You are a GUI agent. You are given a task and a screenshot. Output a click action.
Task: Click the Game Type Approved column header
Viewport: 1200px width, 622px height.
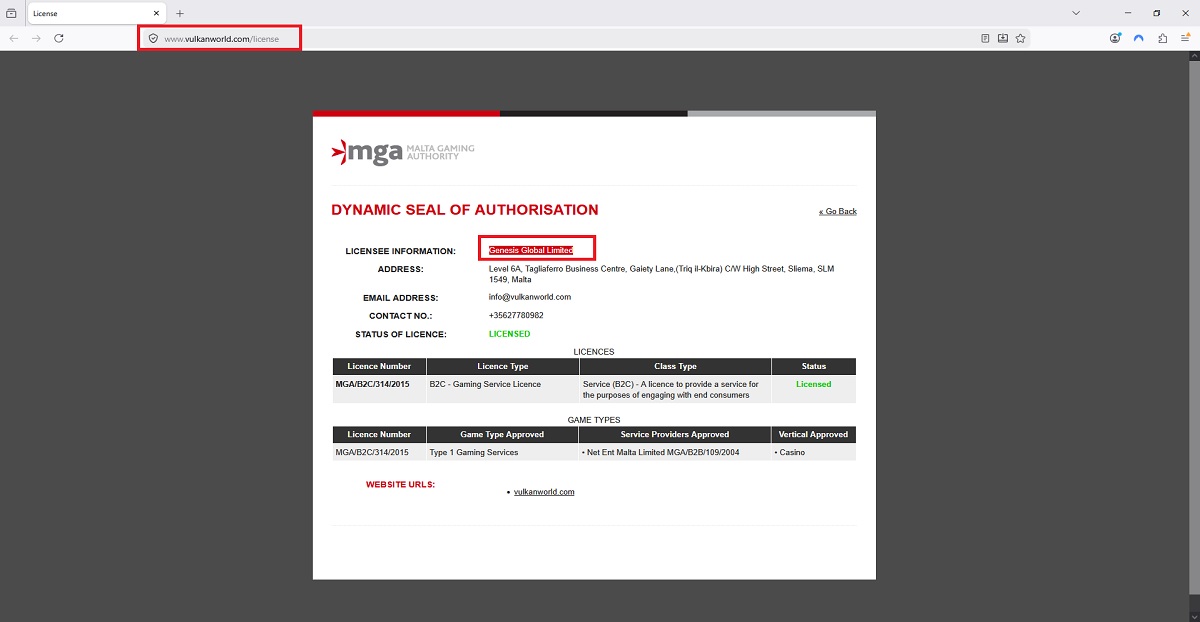coord(503,434)
